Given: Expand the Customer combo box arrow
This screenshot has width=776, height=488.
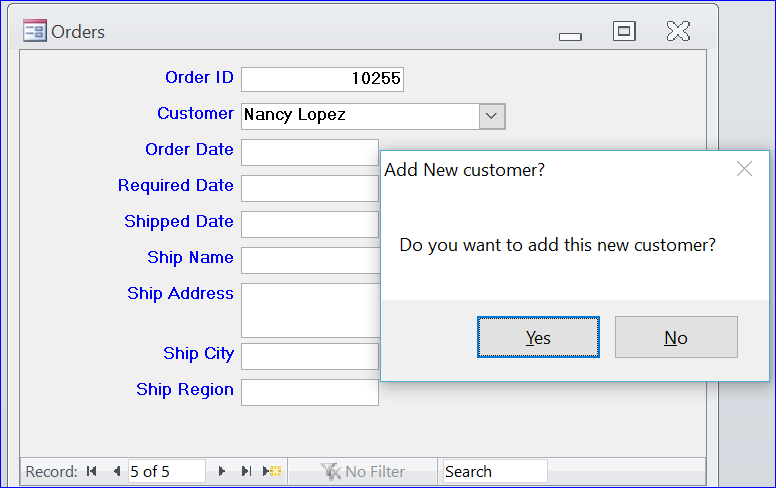Looking at the screenshot, I should 491,116.
